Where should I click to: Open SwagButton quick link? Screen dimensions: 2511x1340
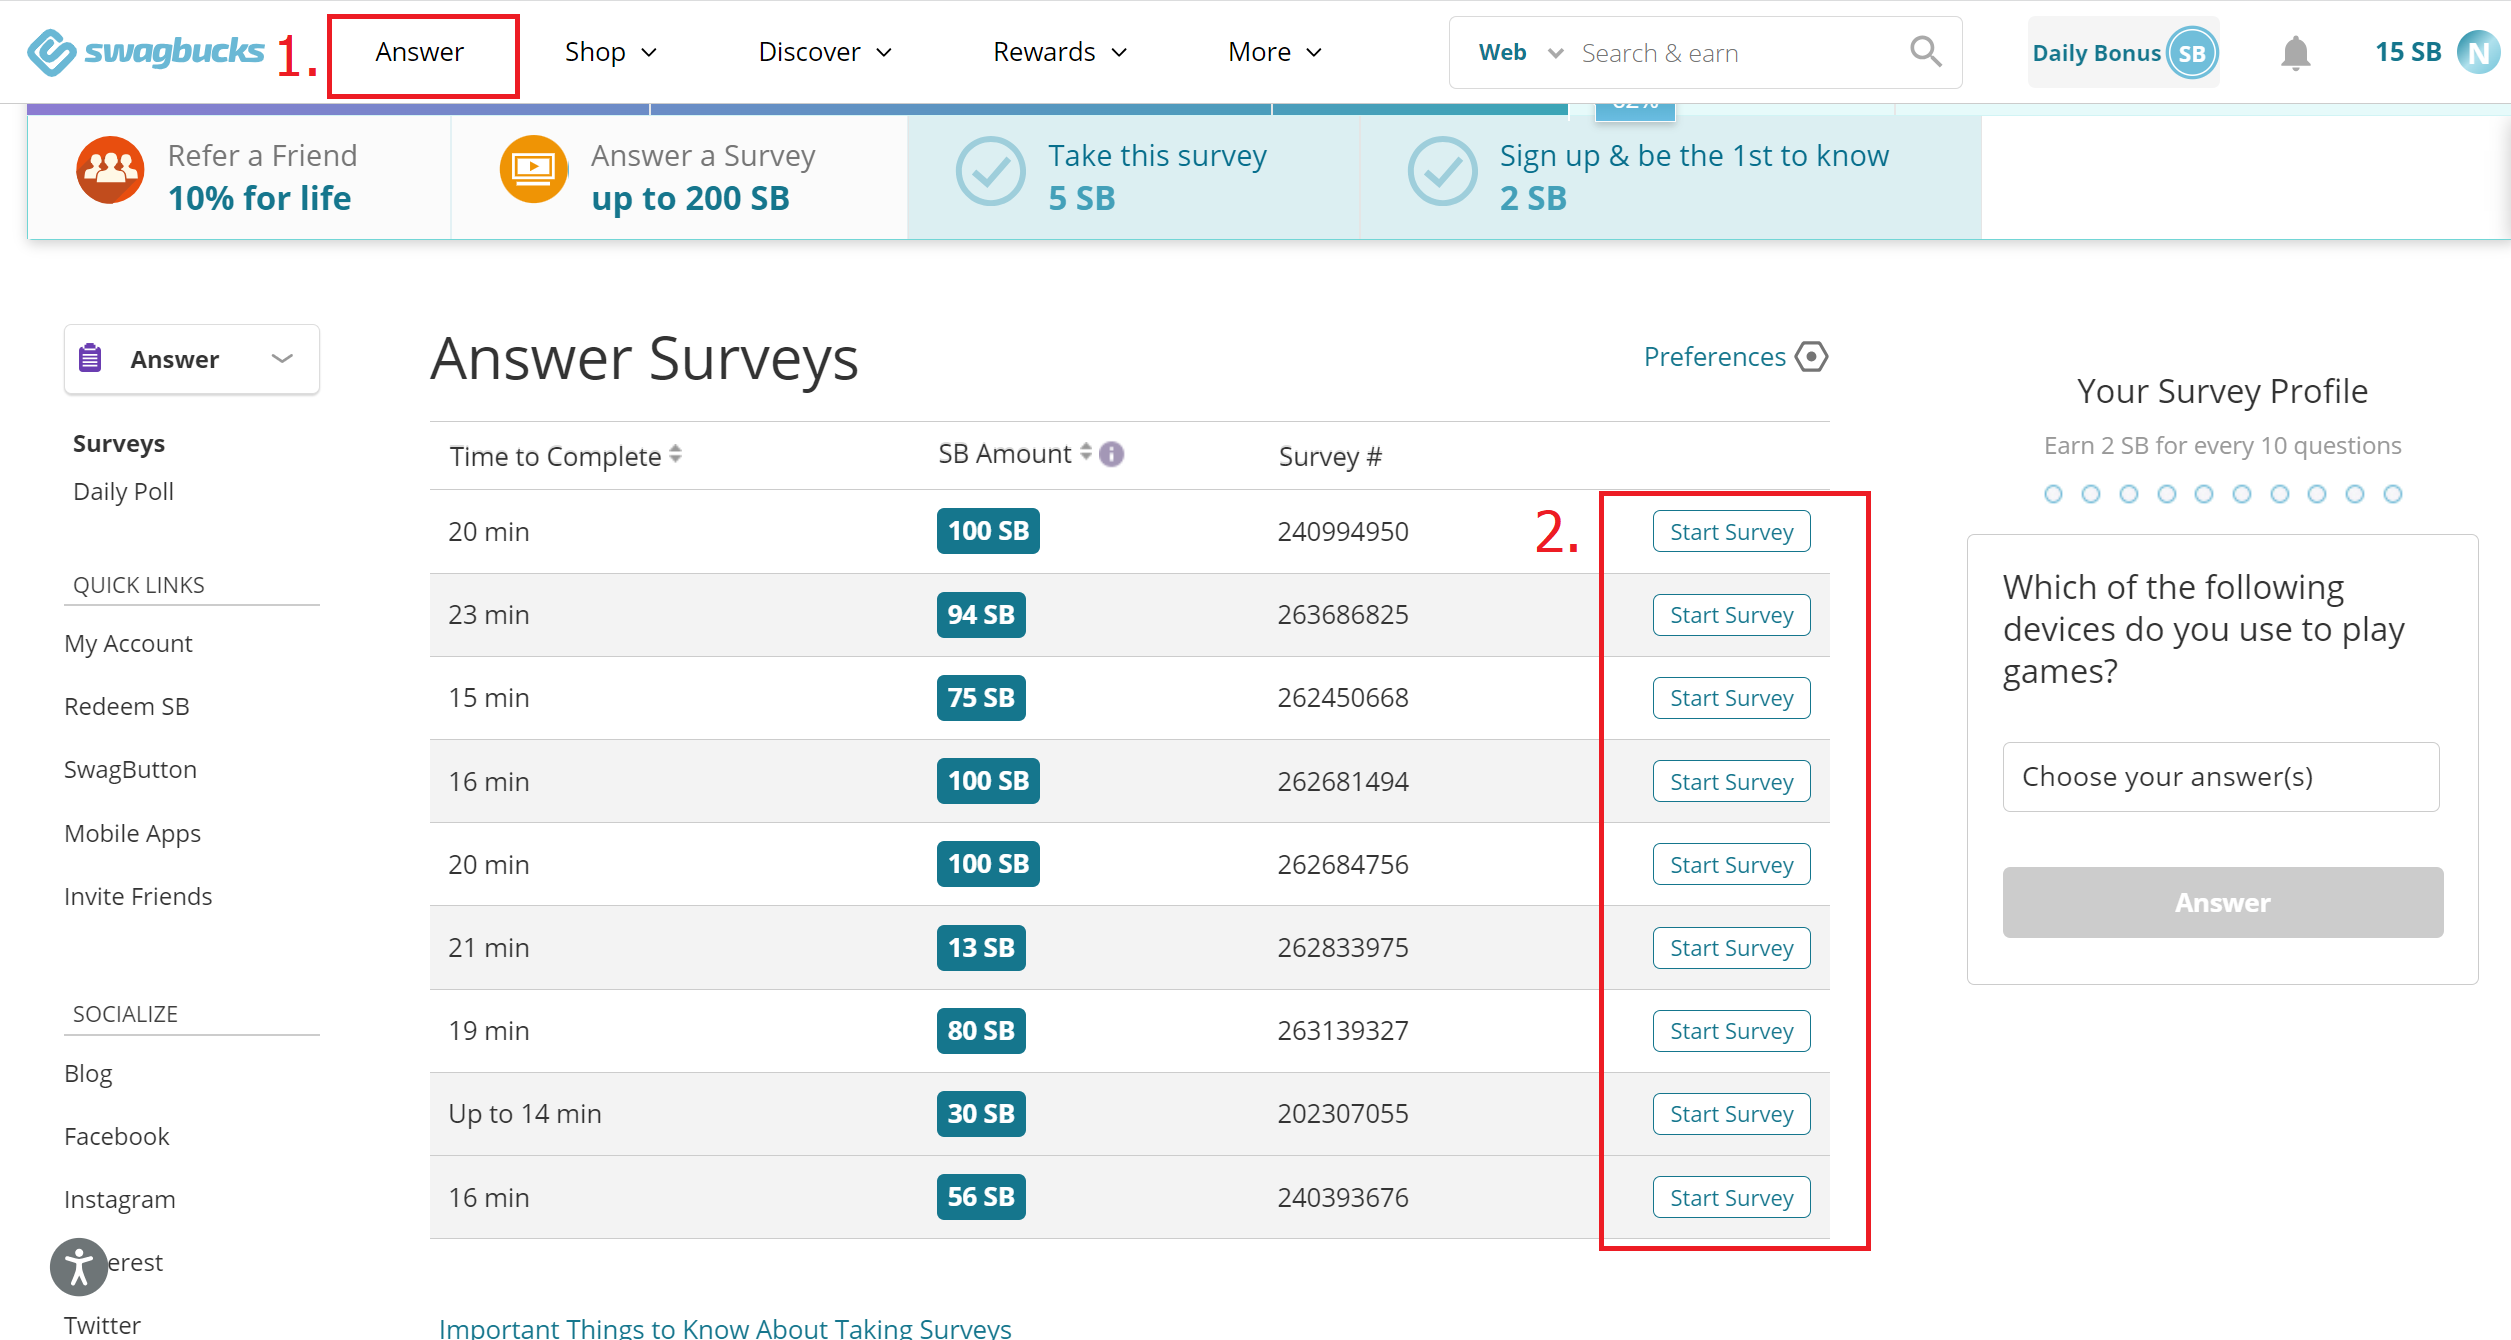point(130,769)
